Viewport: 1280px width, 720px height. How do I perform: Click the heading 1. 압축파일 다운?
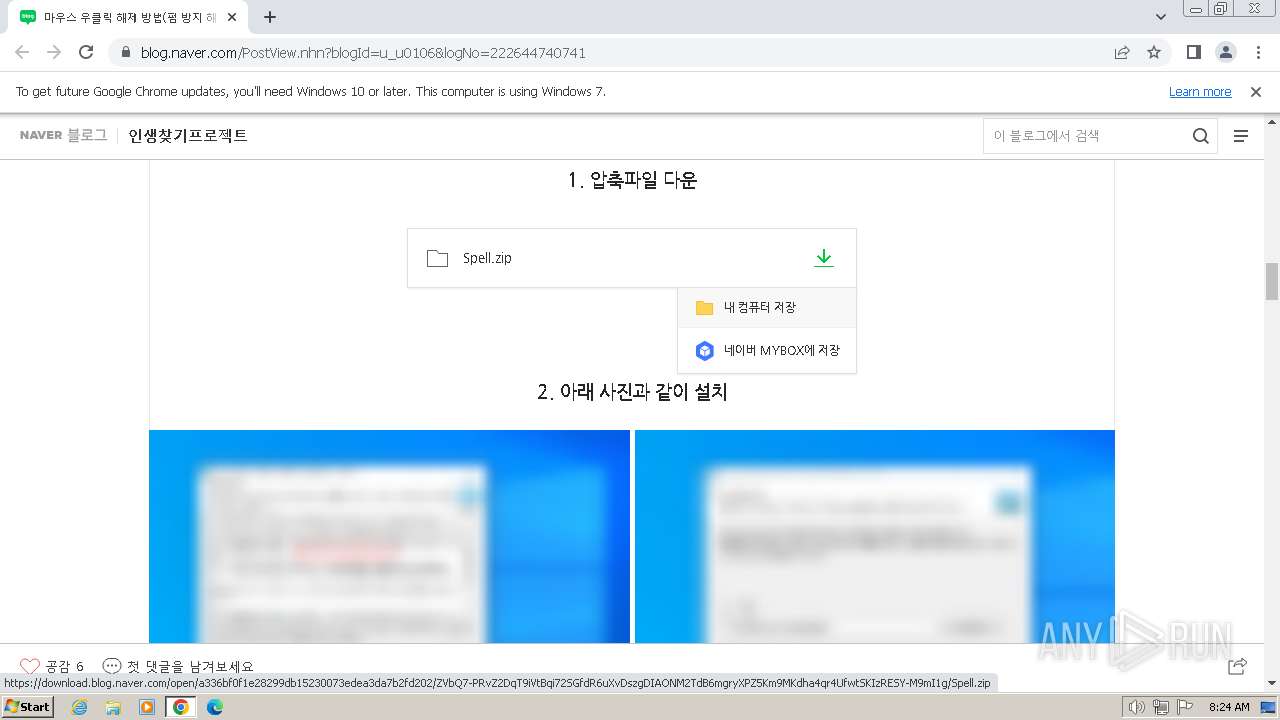coord(632,180)
